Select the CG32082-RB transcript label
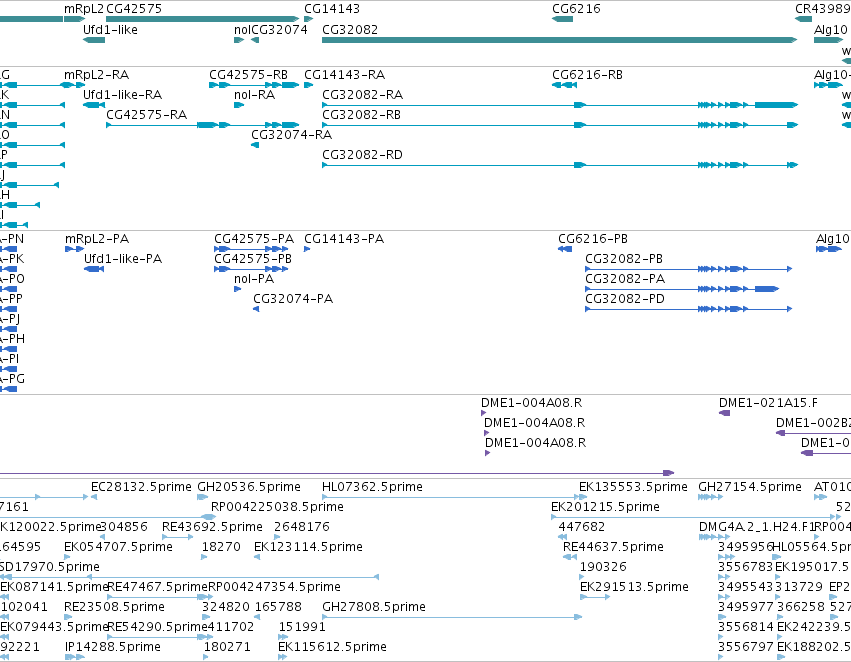851x662 pixels. click(361, 115)
